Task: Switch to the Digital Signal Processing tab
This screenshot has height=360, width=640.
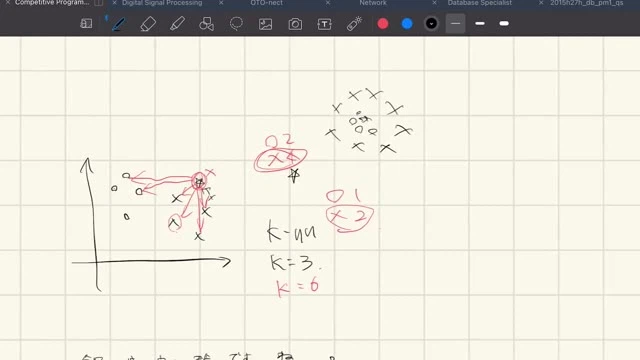Action: tap(162, 3)
